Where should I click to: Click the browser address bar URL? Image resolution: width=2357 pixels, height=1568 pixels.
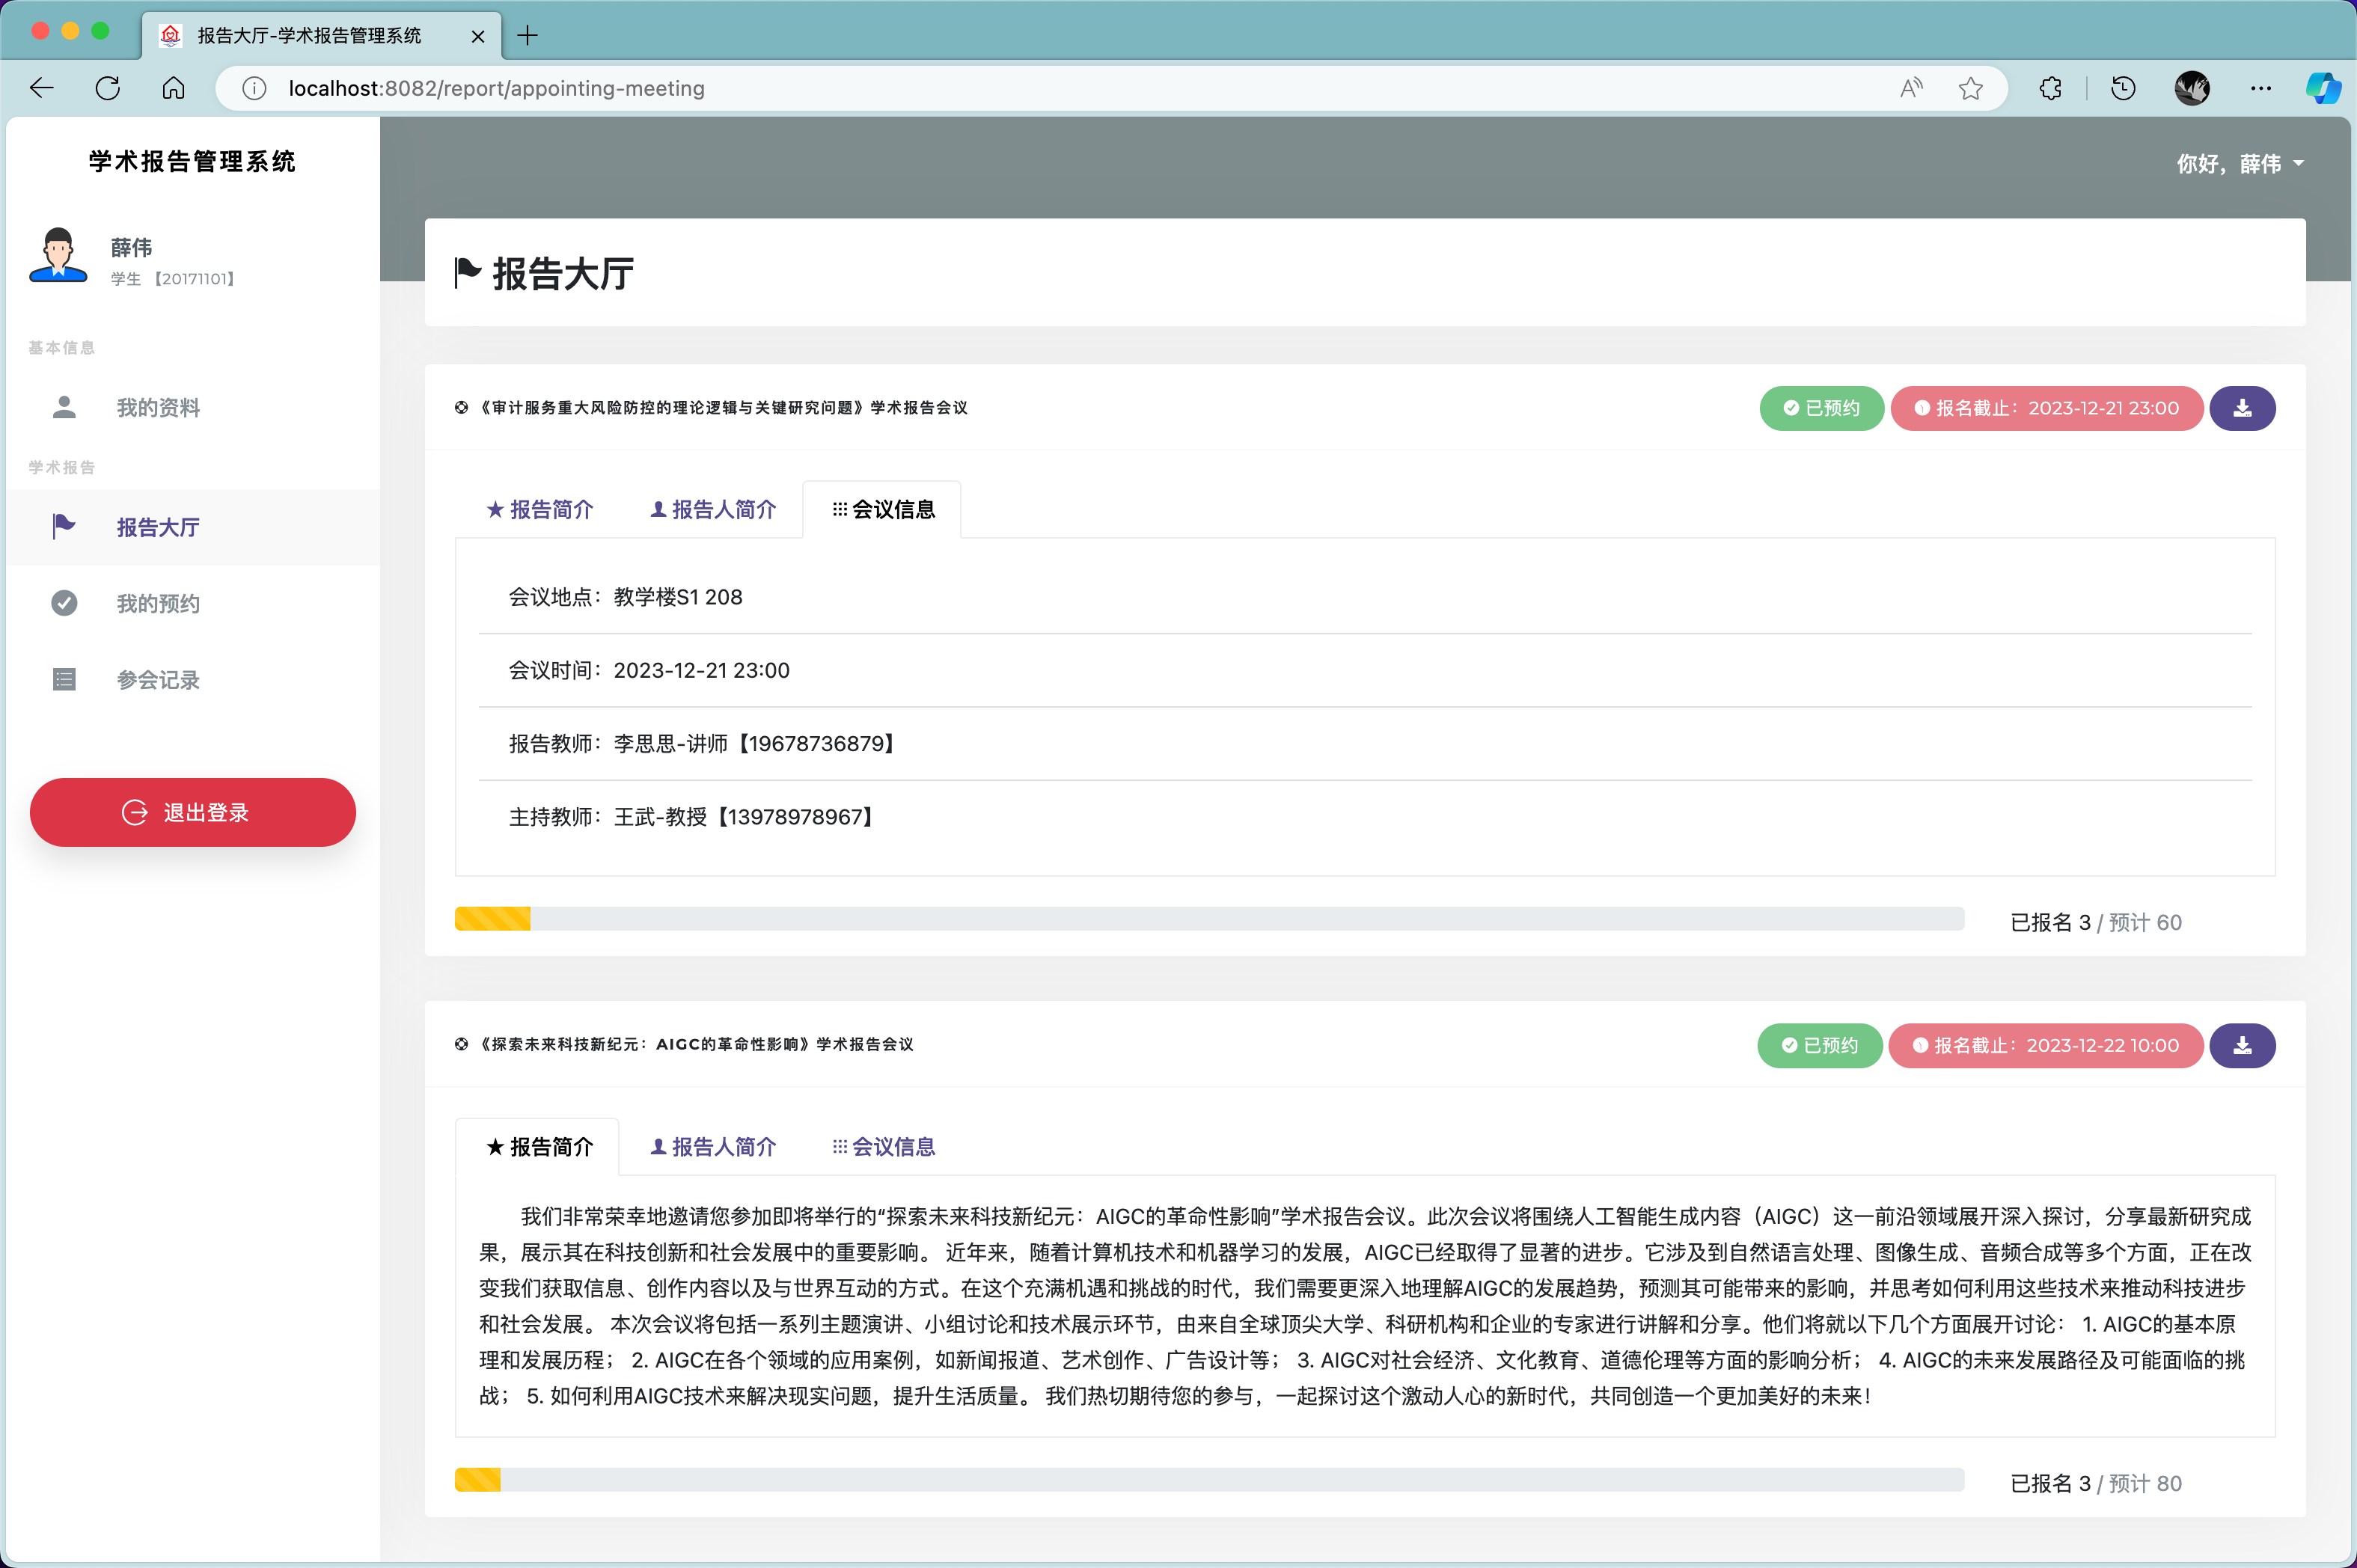pyautogui.click(x=496, y=88)
